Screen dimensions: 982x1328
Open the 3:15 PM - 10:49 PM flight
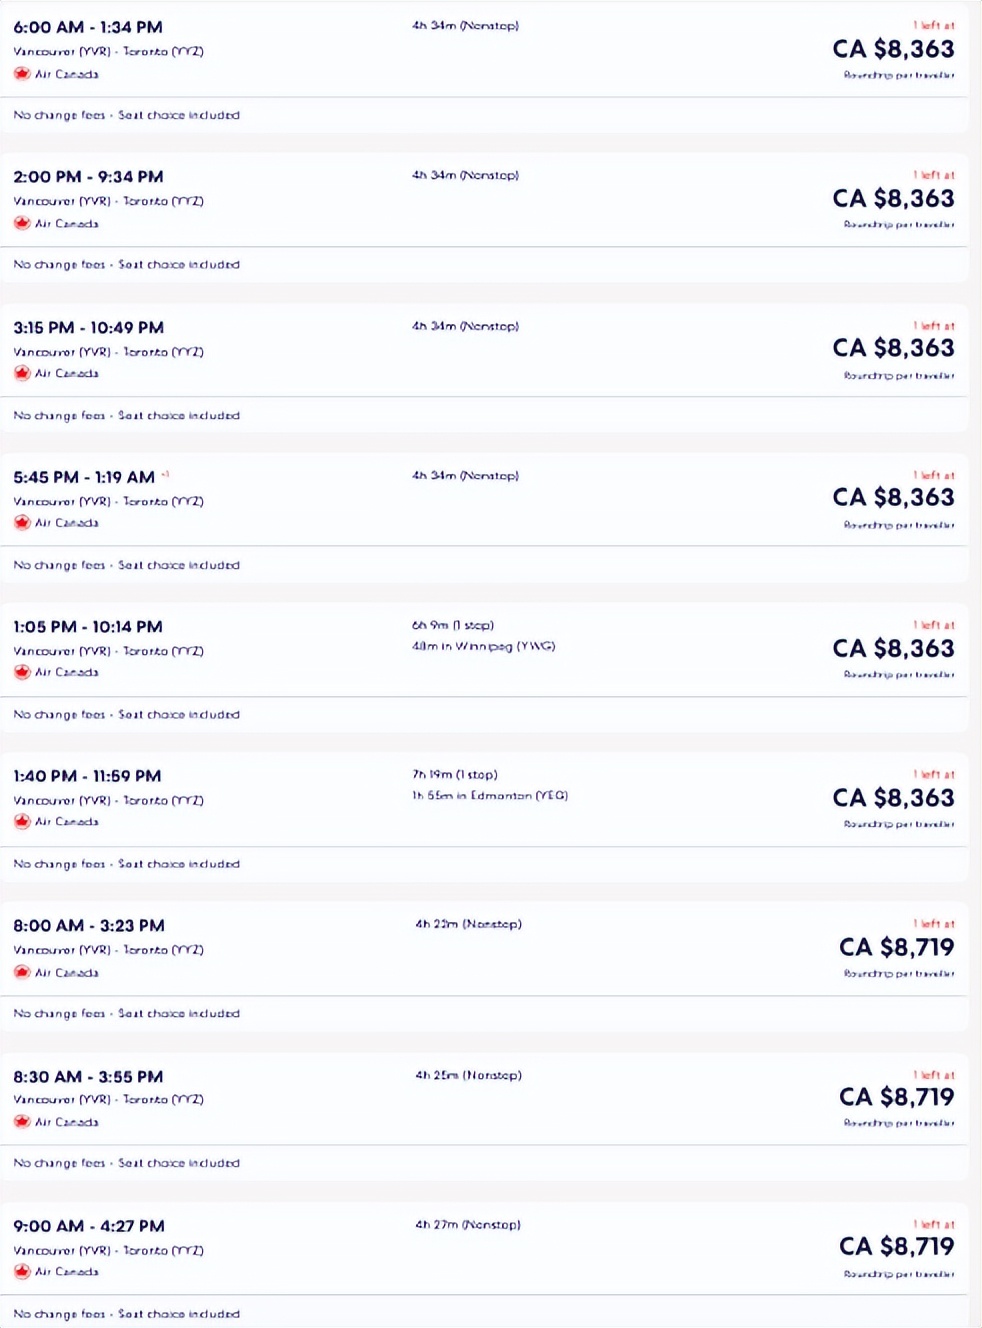[x=88, y=327]
